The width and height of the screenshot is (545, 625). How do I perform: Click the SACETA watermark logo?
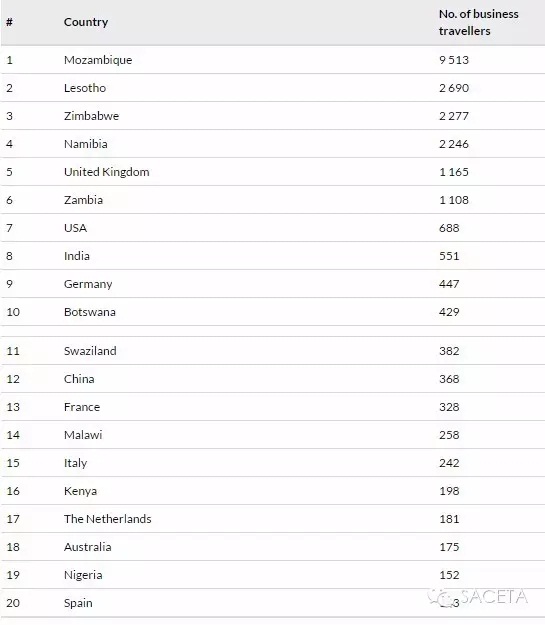[x=477, y=597]
